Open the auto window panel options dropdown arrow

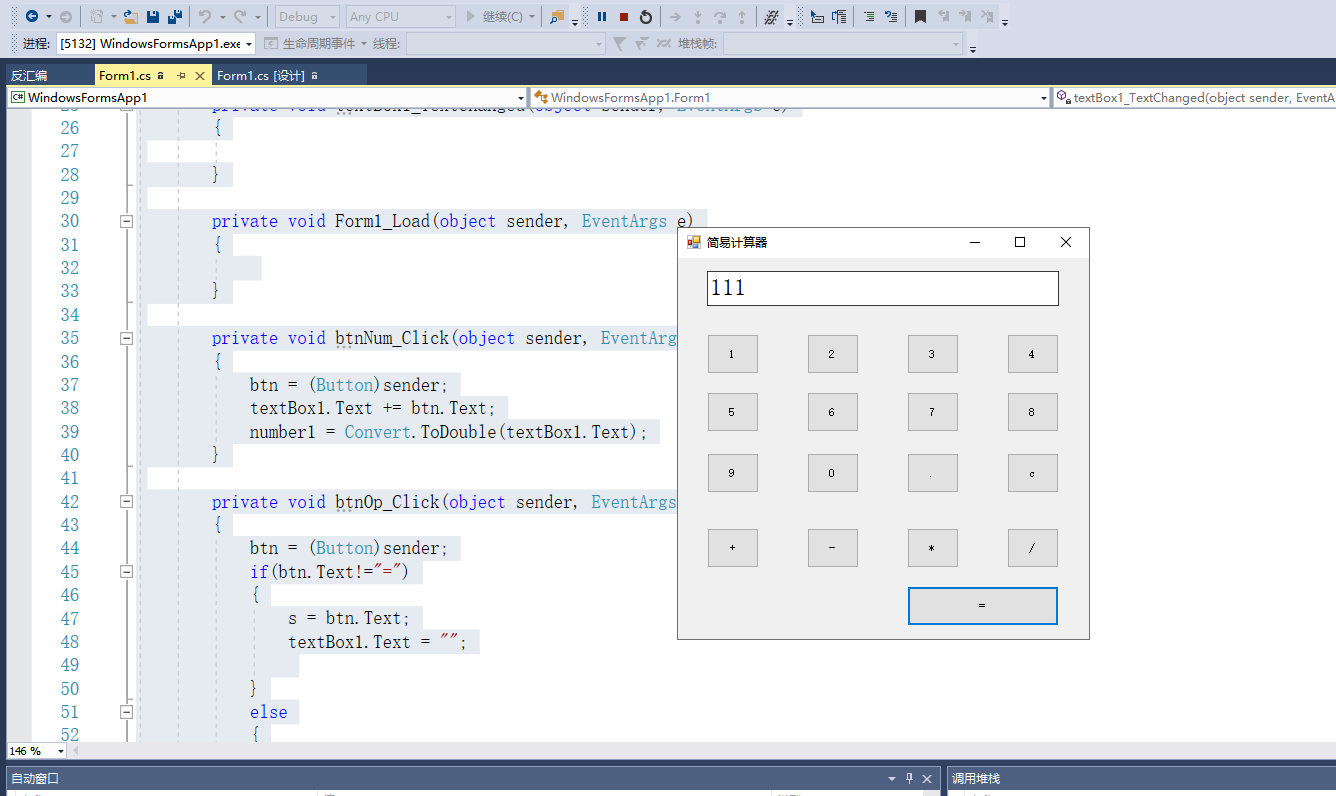[x=891, y=778]
